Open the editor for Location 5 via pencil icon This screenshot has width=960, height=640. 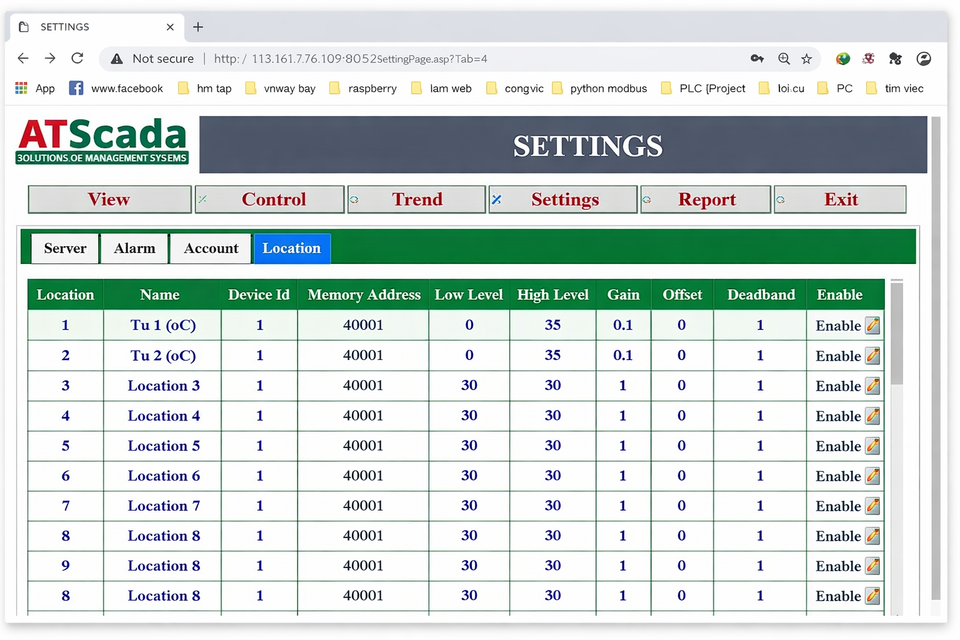tap(872, 445)
